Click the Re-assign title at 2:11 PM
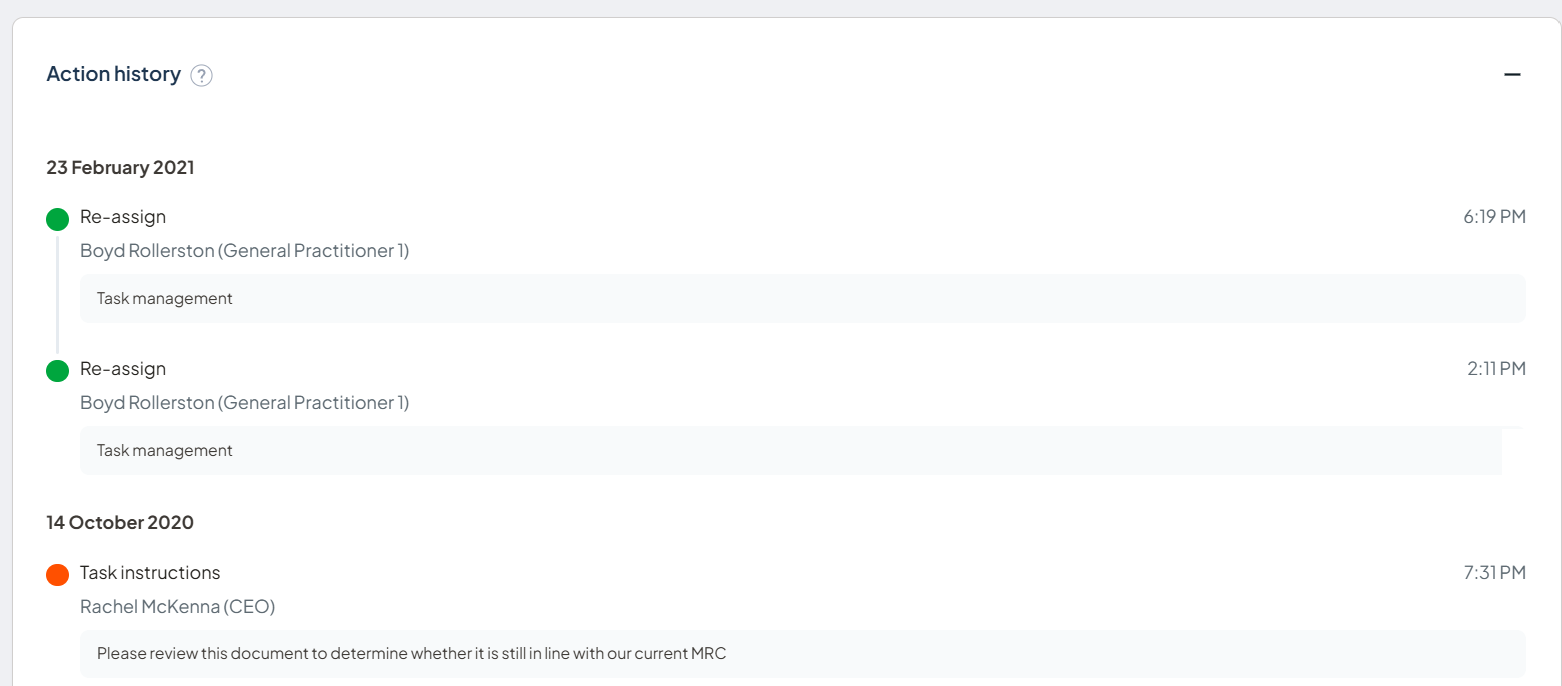The image size is (1562, 686). (123, 369)
